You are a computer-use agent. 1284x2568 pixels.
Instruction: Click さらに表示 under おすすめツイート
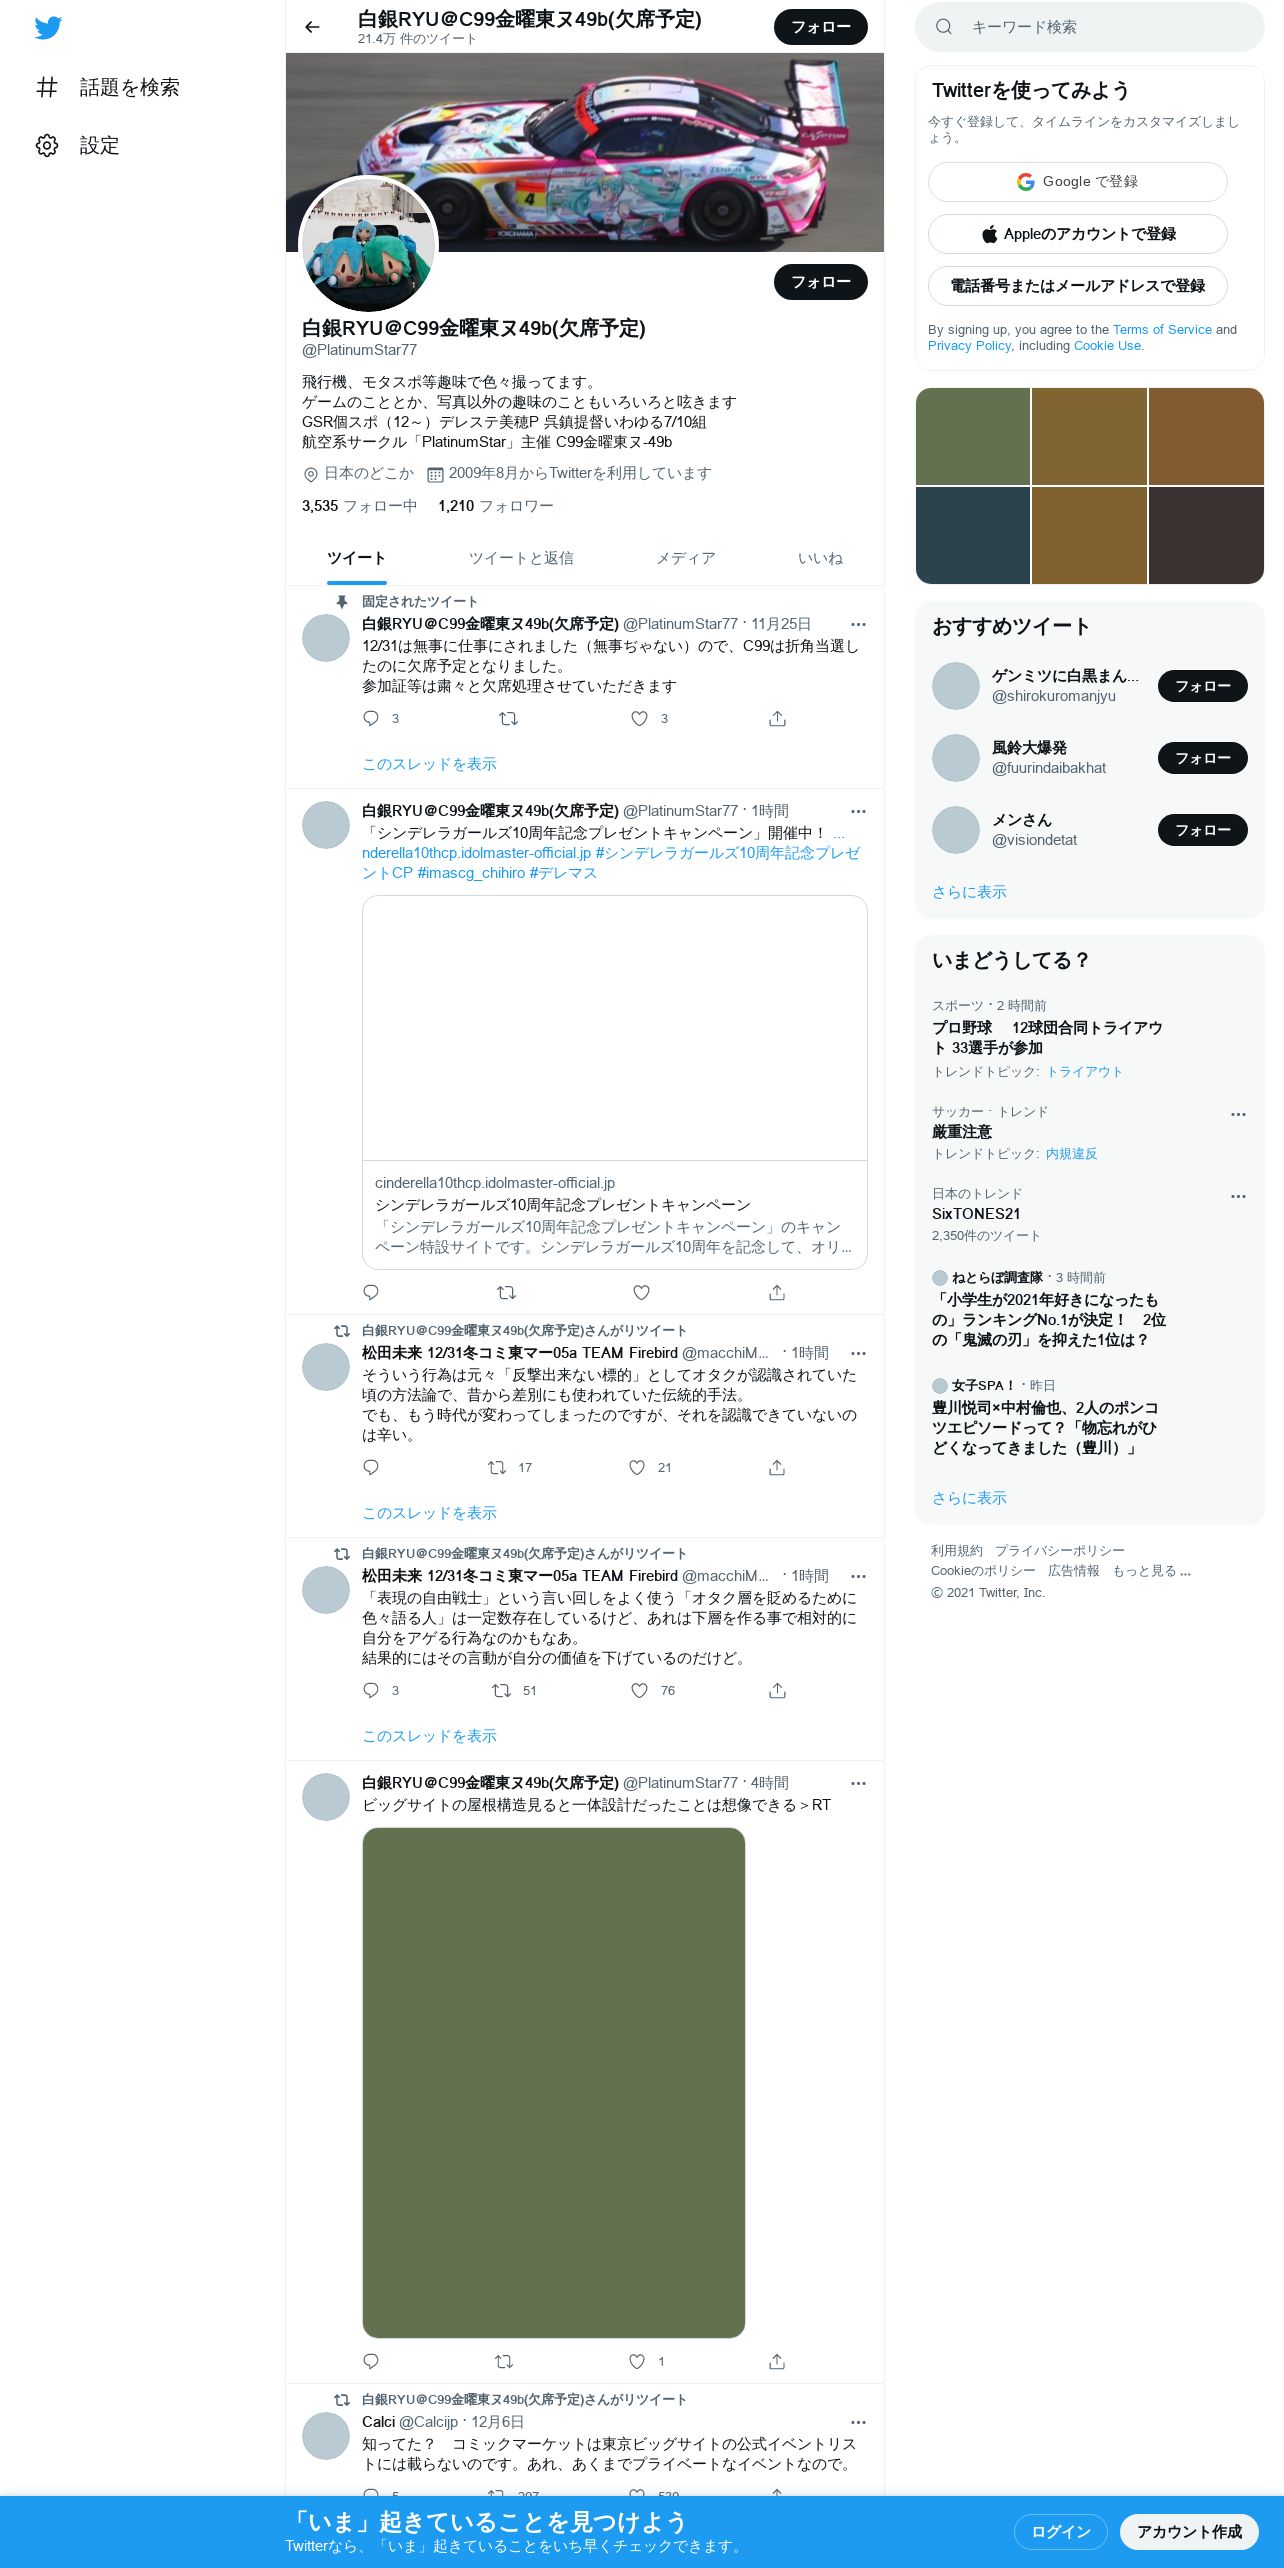tap(969, 892)
